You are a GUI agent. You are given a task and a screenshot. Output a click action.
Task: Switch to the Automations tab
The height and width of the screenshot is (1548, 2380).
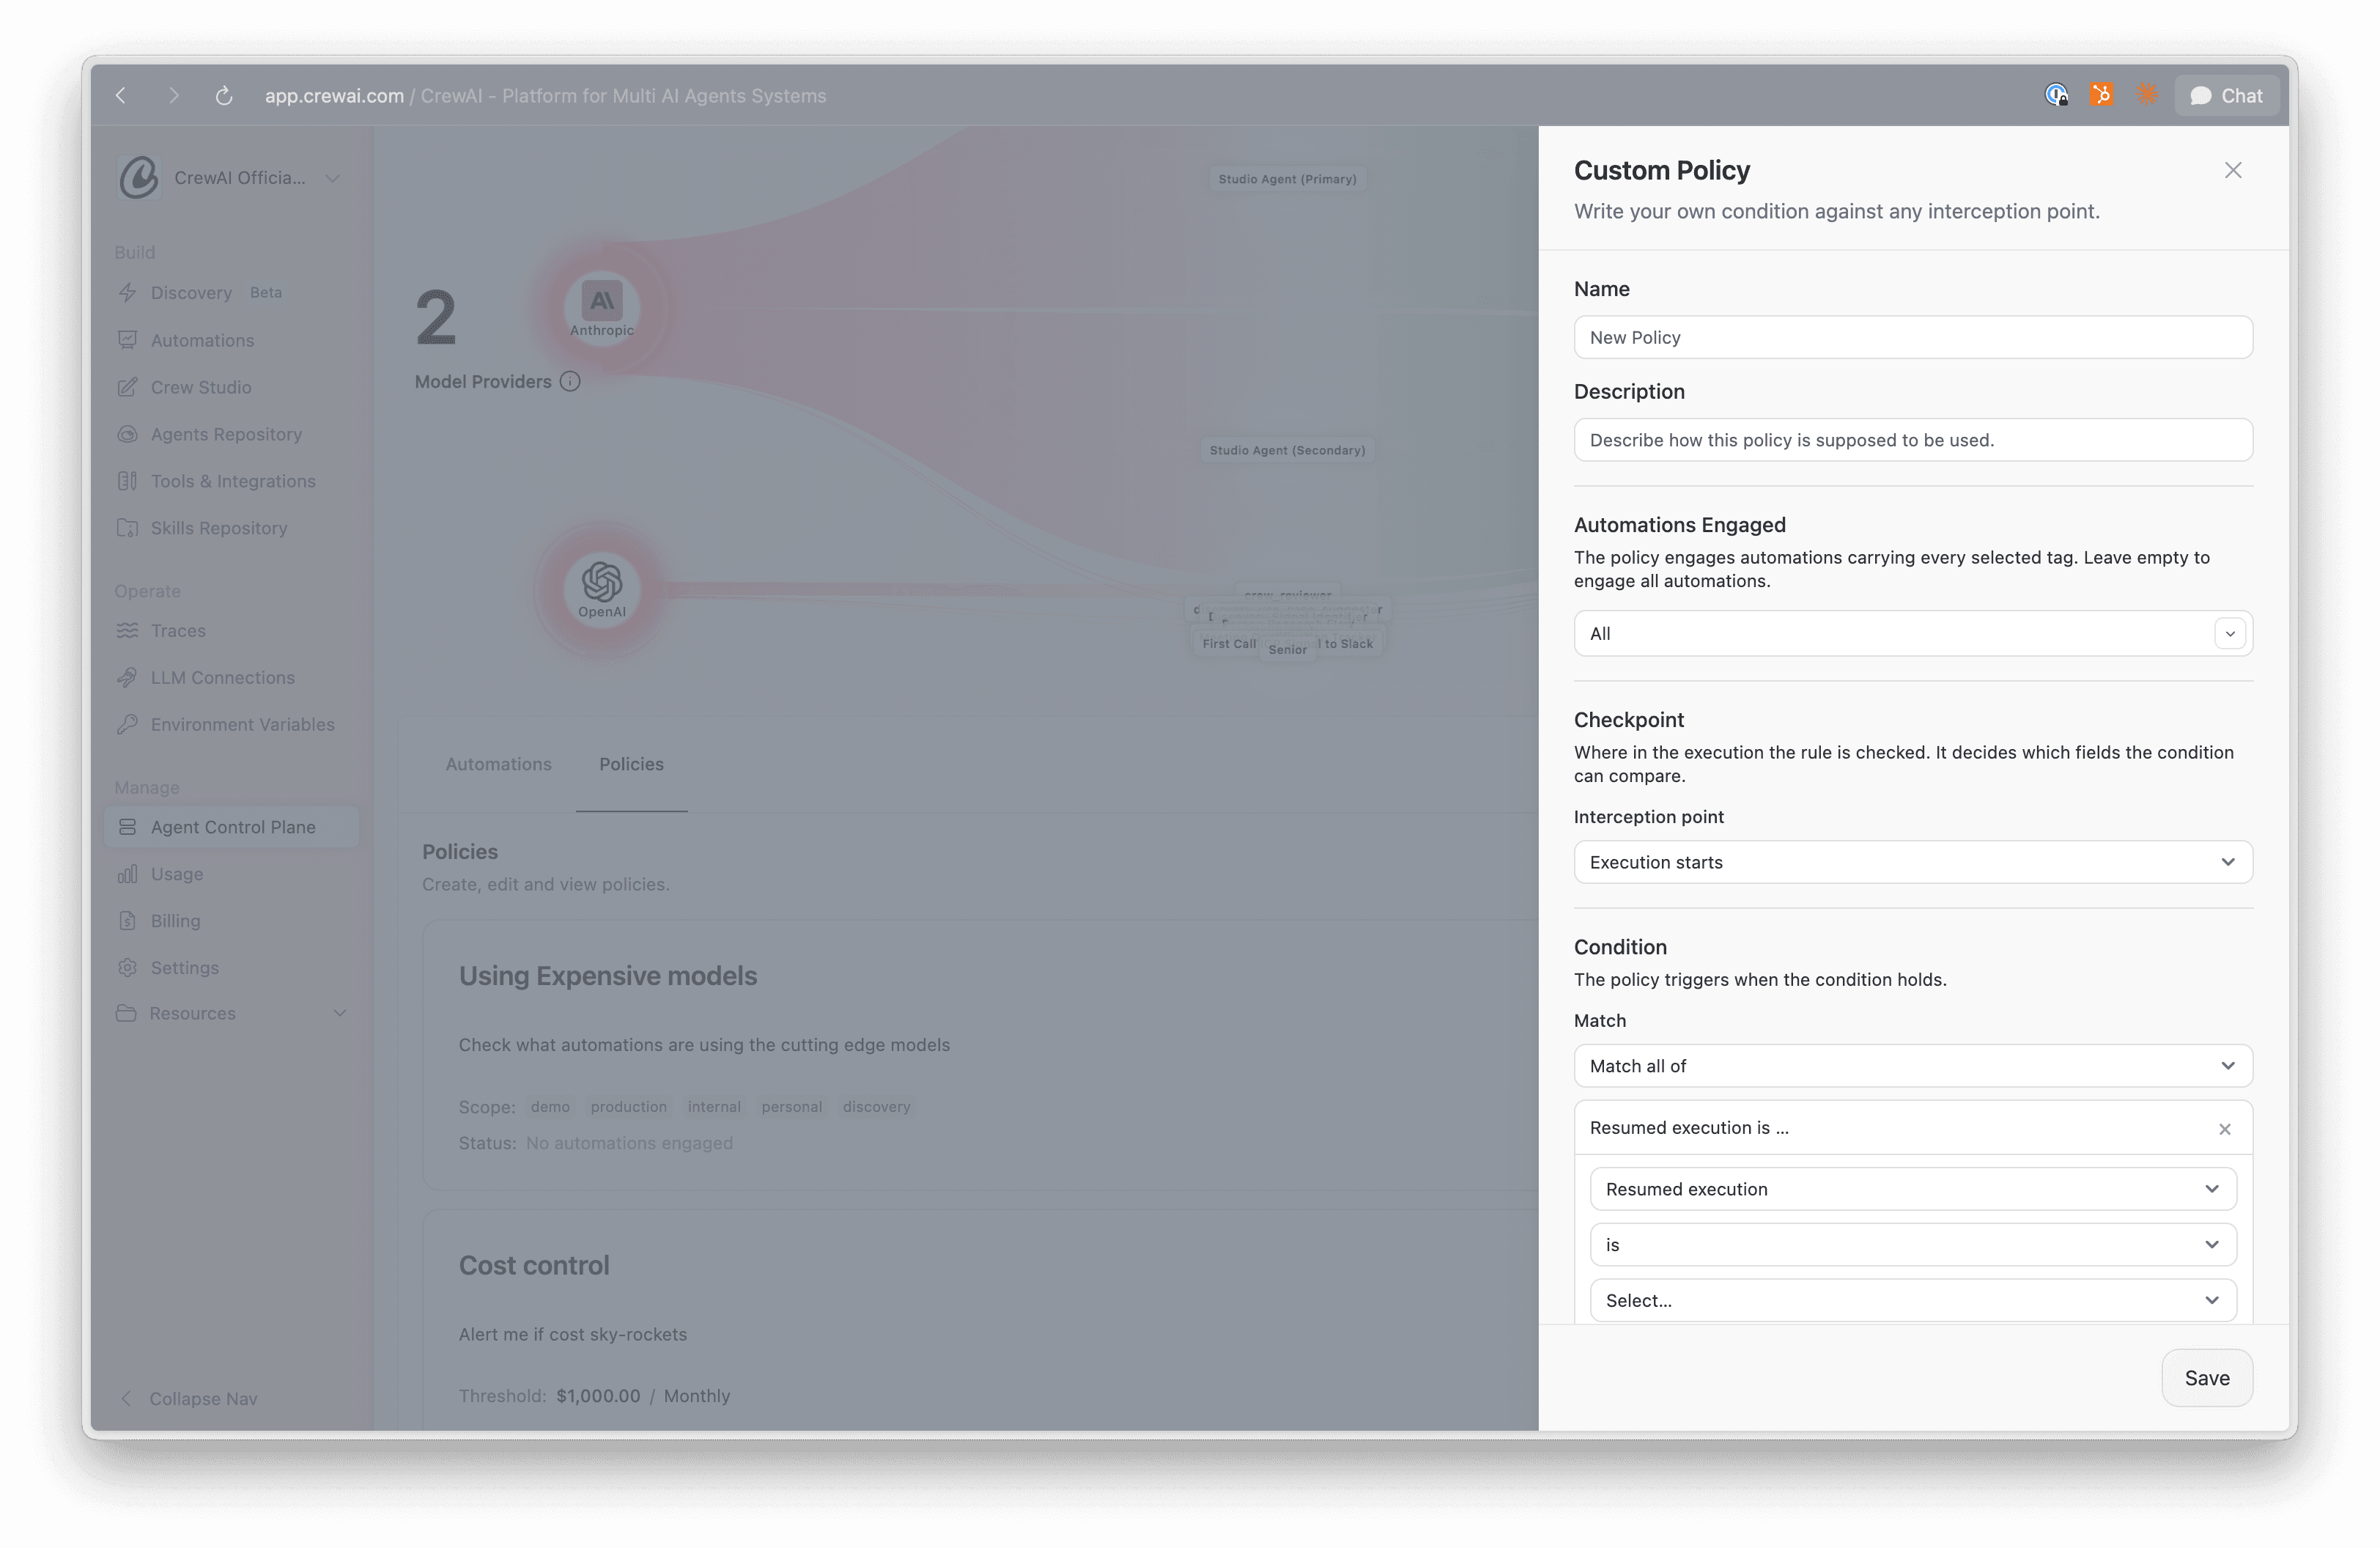(498, 764)
